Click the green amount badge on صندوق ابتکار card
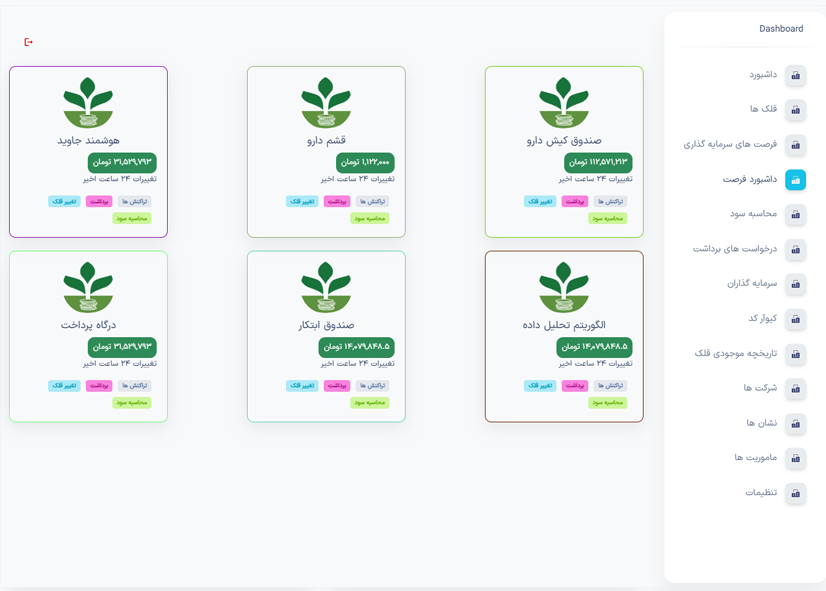The height and width of the screenshot is (591, 826). pyautogui.click(x=356, y=347)
